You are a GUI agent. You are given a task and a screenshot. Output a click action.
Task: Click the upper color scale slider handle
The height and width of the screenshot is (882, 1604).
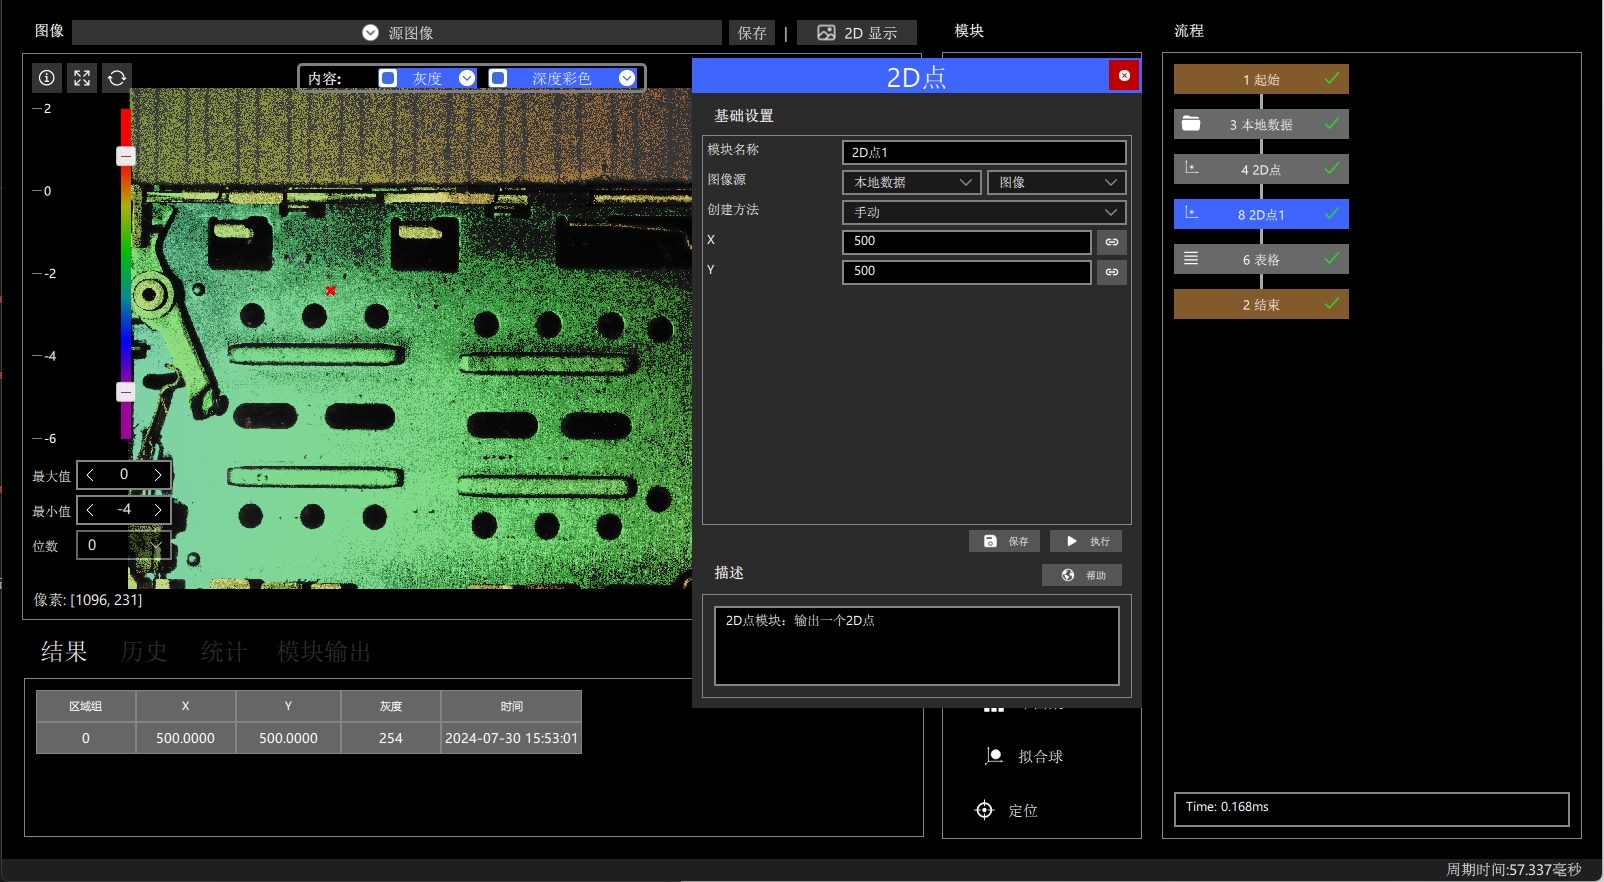point(126,156)
